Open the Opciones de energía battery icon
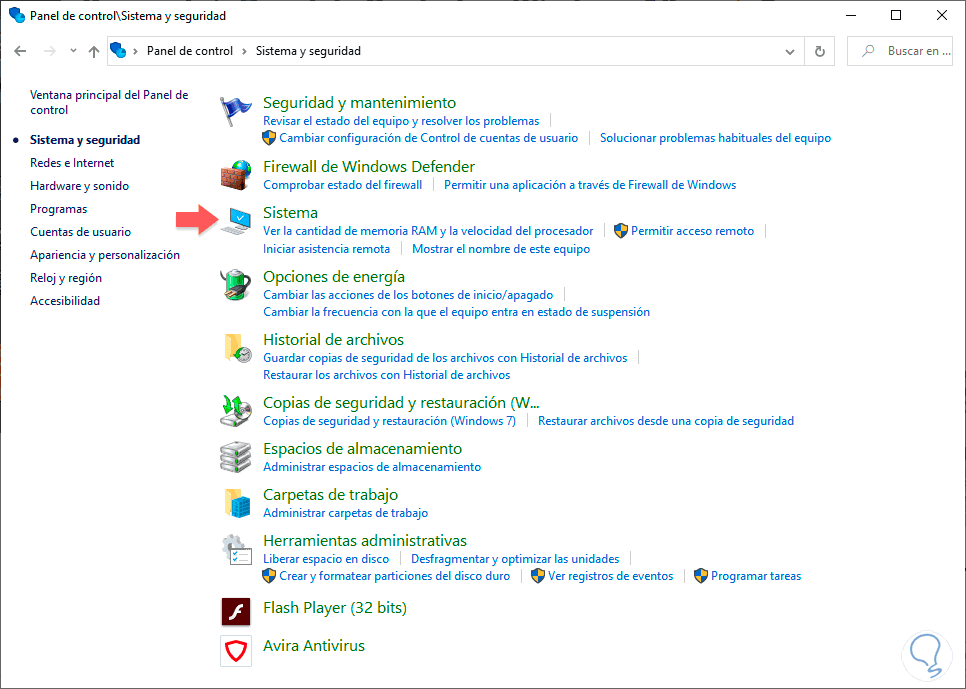 (x=236, y=285)
